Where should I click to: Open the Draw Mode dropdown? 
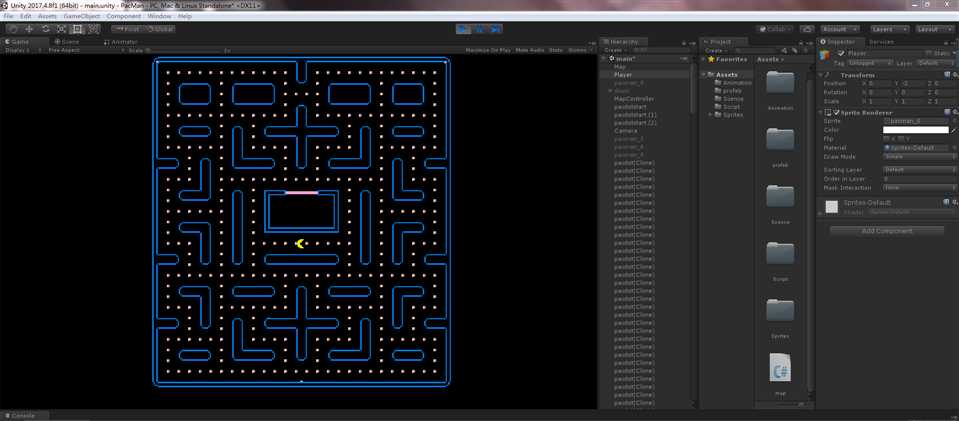pyautogui.click(x=919, y=157)
